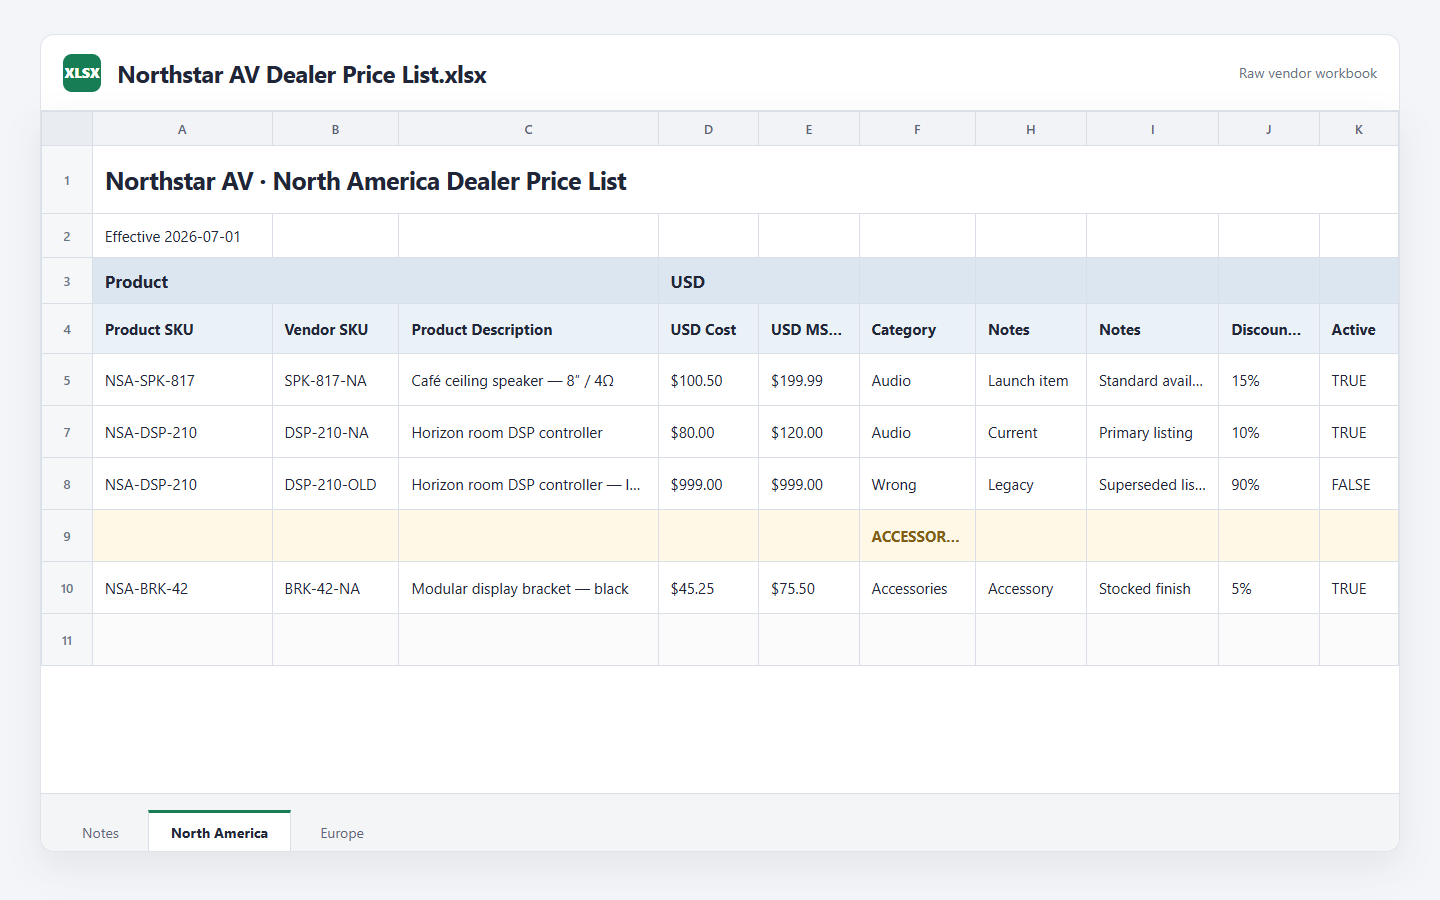The width and height of the screenshot is (1440, 900).
Task: Click the 'BRK-42-NA' cell
Action: 335,588
